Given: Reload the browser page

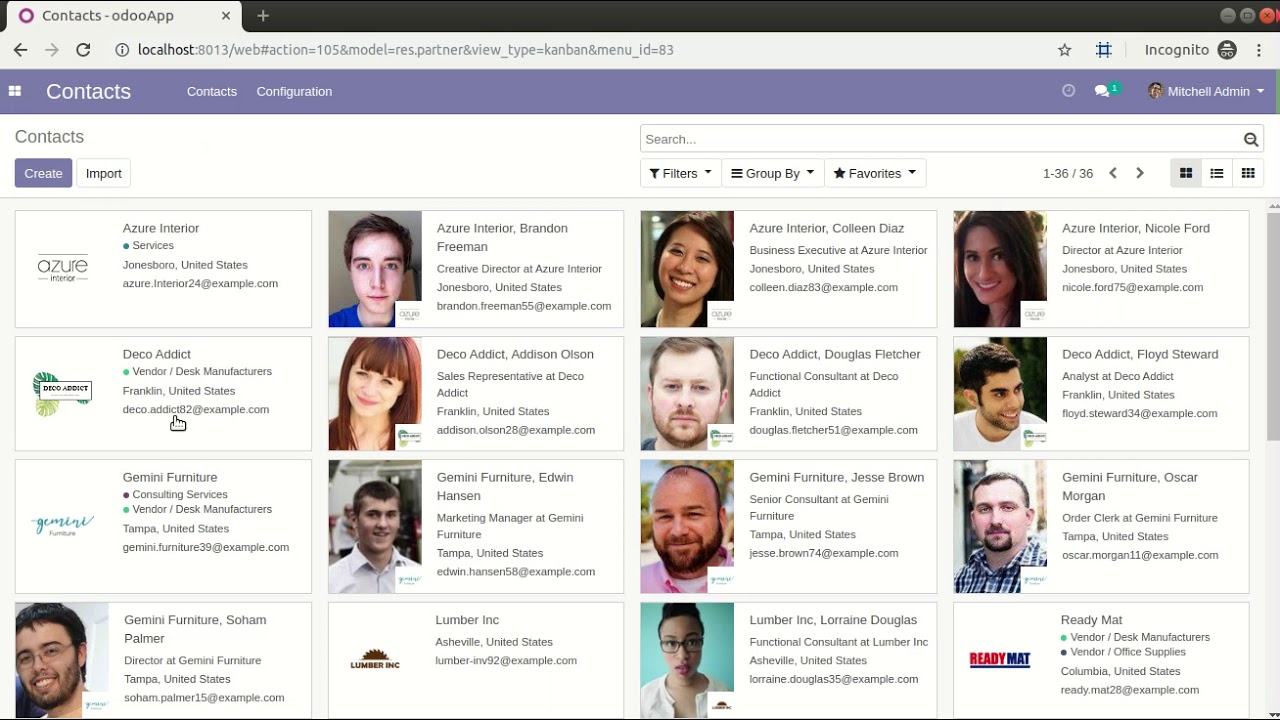Looking at the screenshot, I should pos(83,50).
